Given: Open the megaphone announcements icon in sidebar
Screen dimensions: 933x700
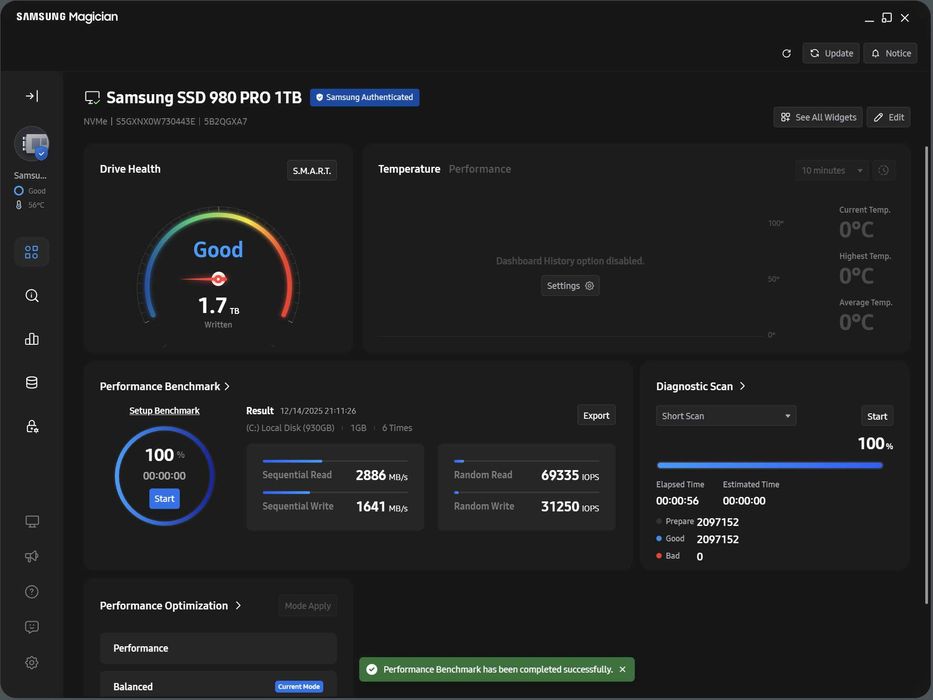Looking at the screenshot, I should [x=32, y=557].
